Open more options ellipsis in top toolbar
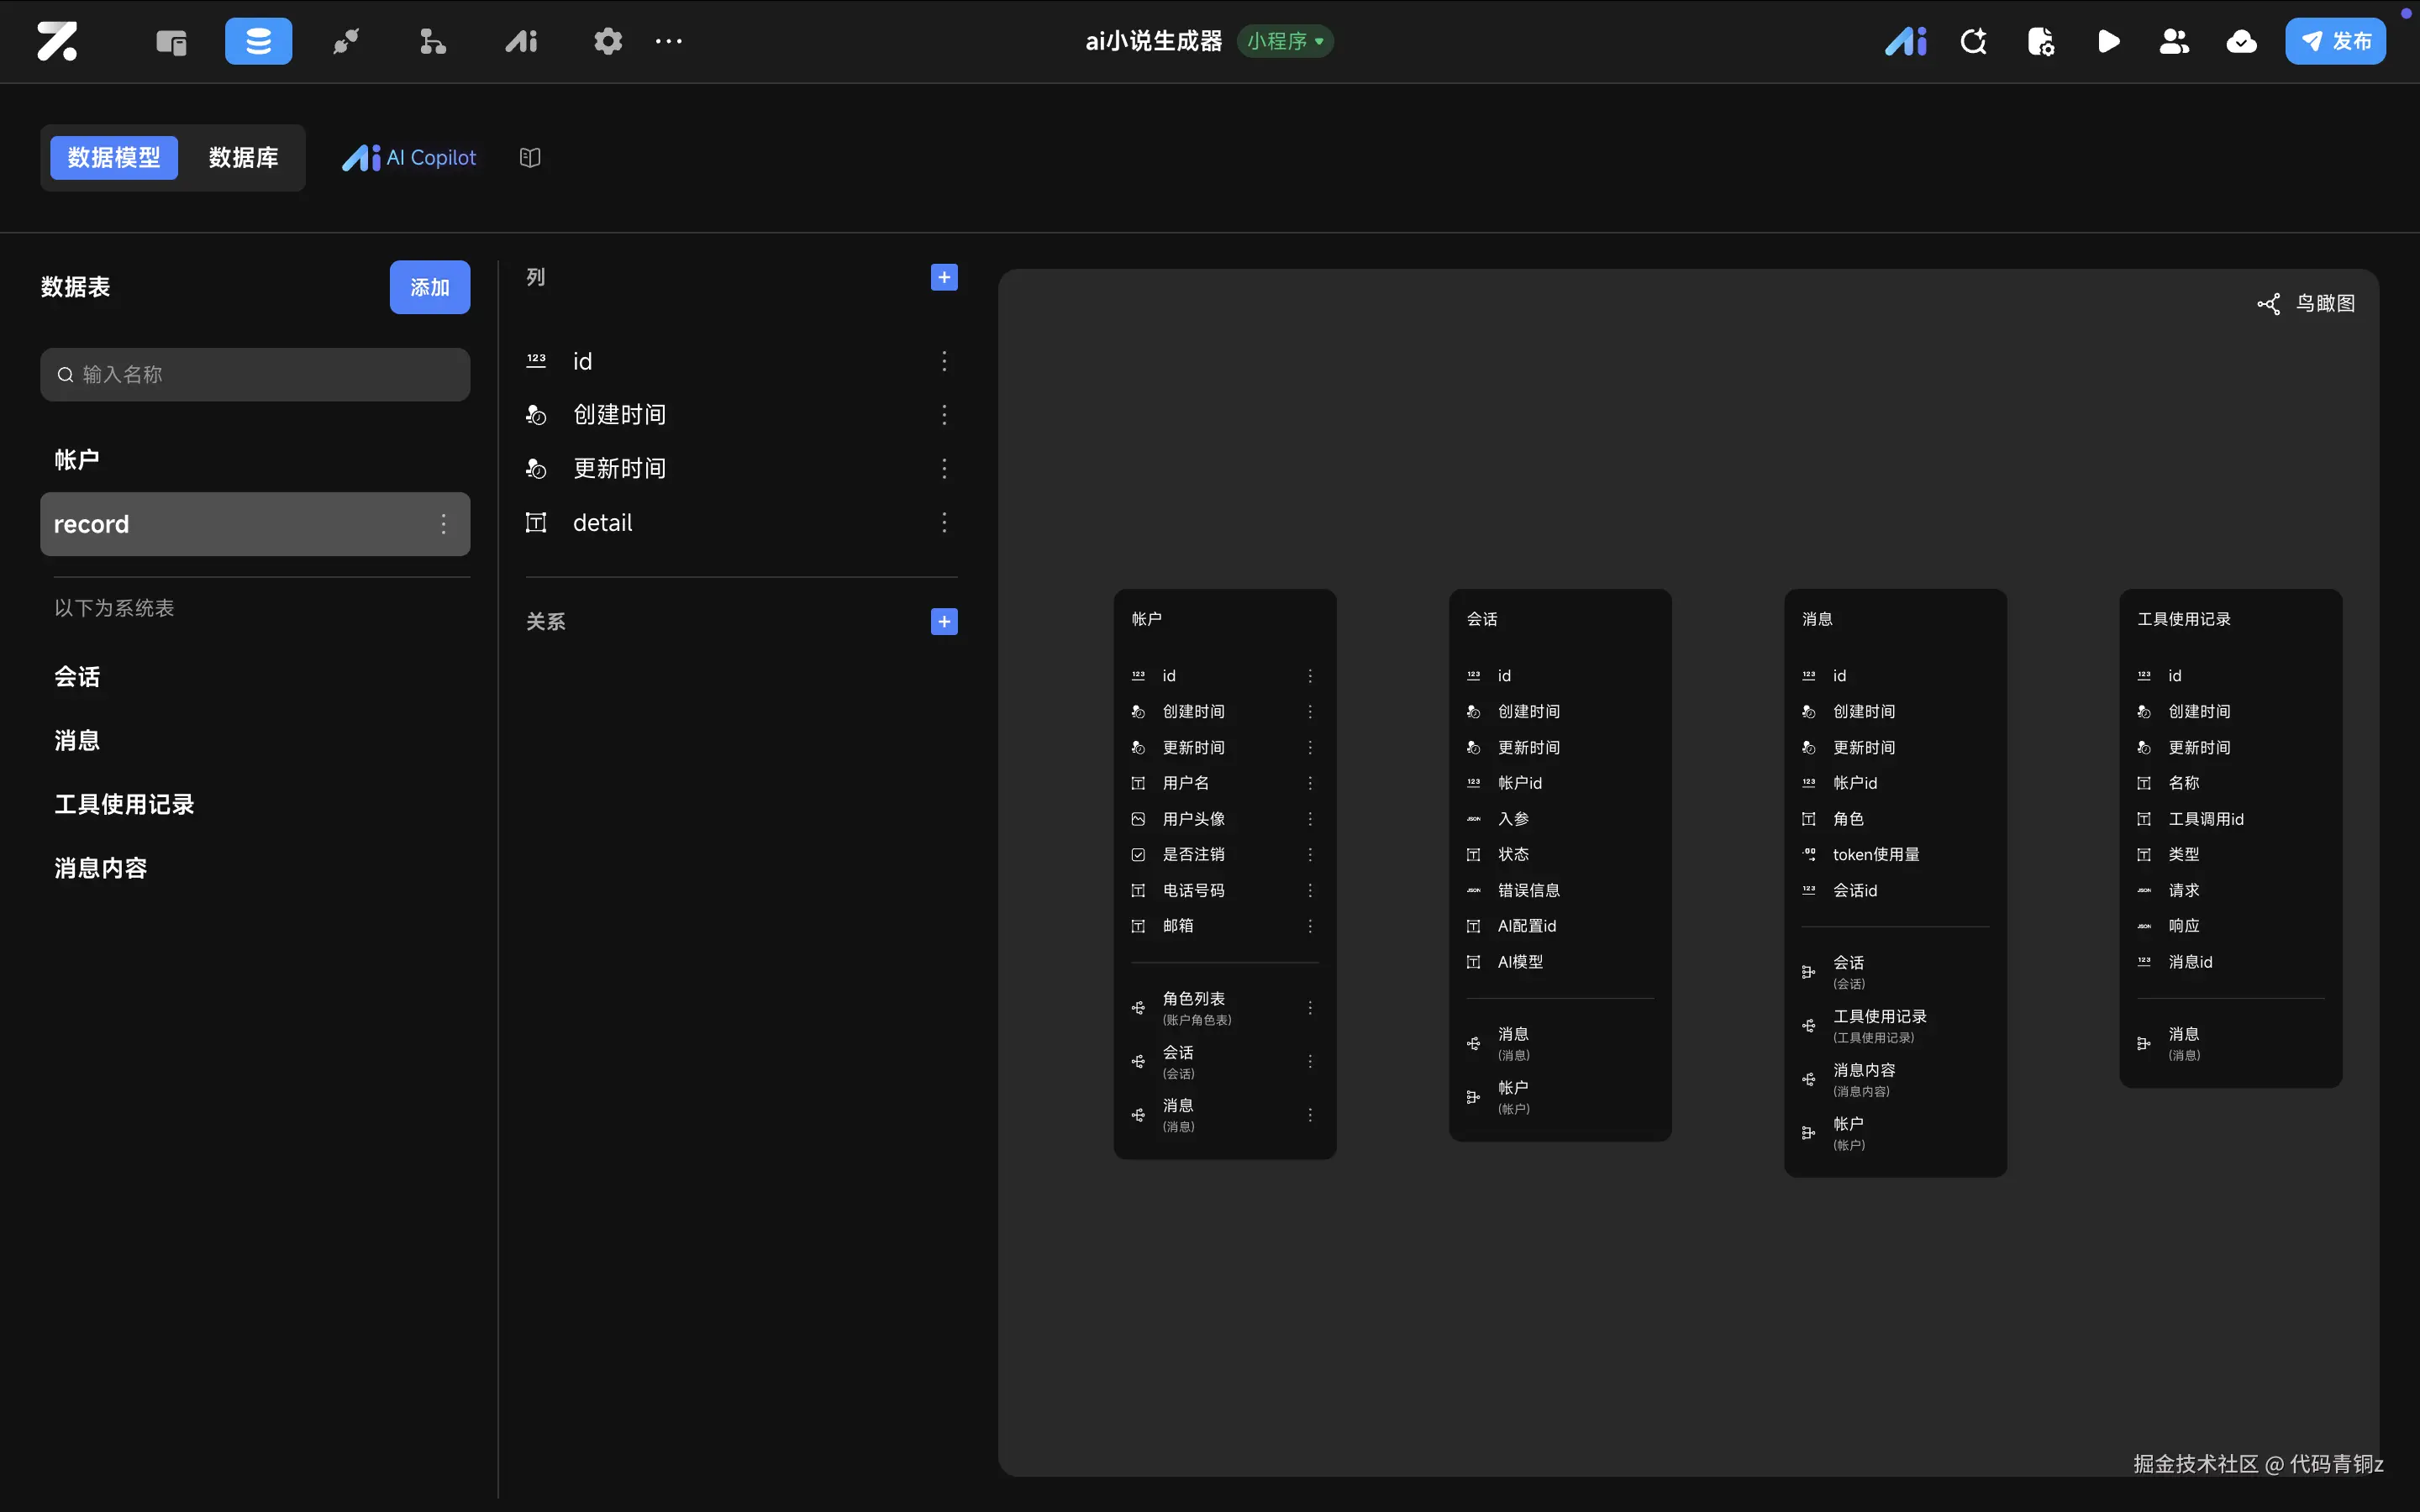Screen dimensions: 2420x1512 tap(668, 41)
